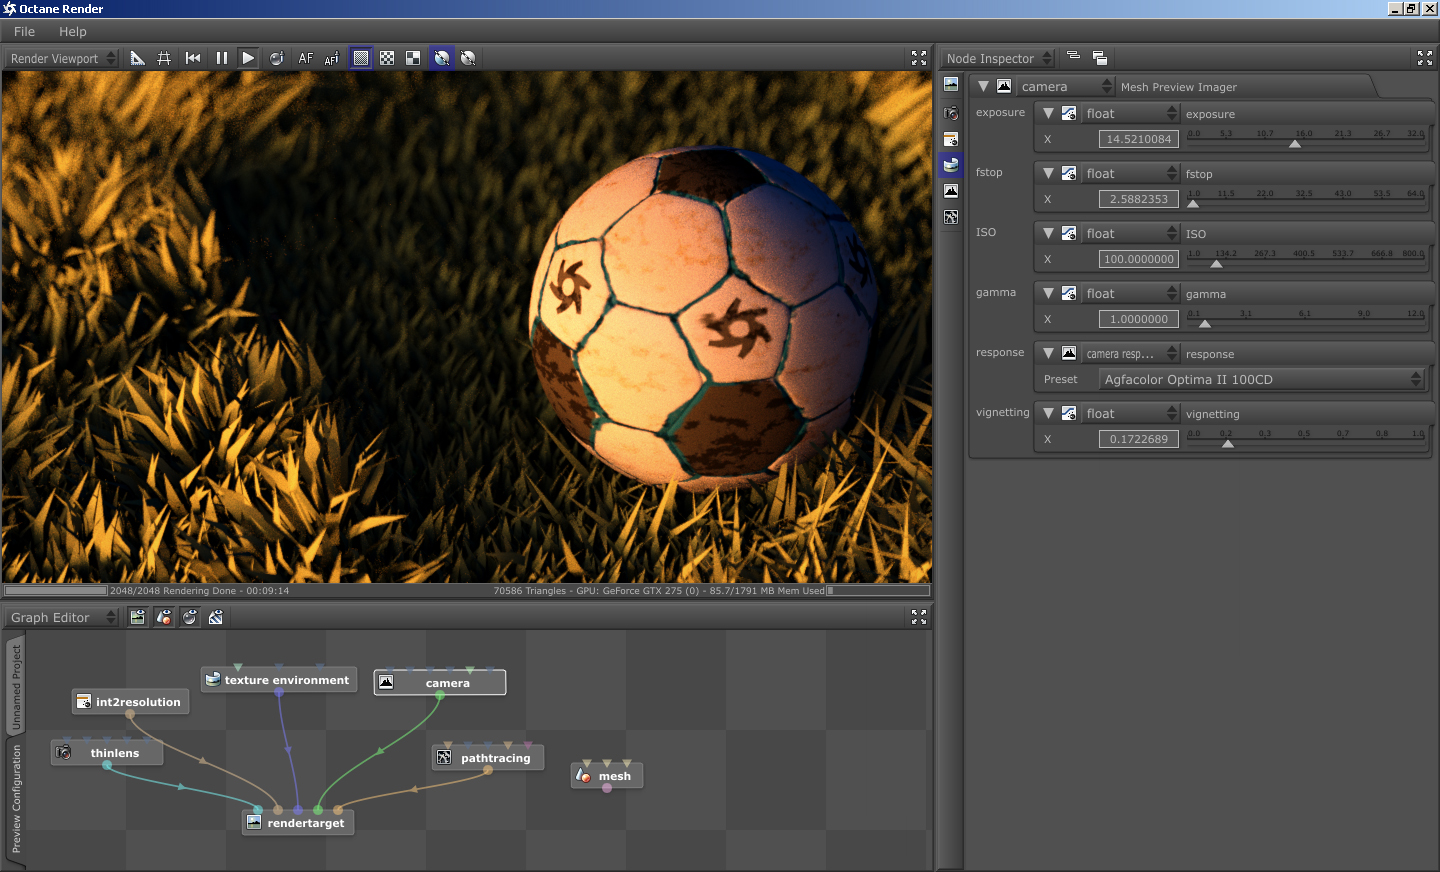The image size is (1440, 872).
Task: Toggle the large checker display mode
Action: pos(413,58)
